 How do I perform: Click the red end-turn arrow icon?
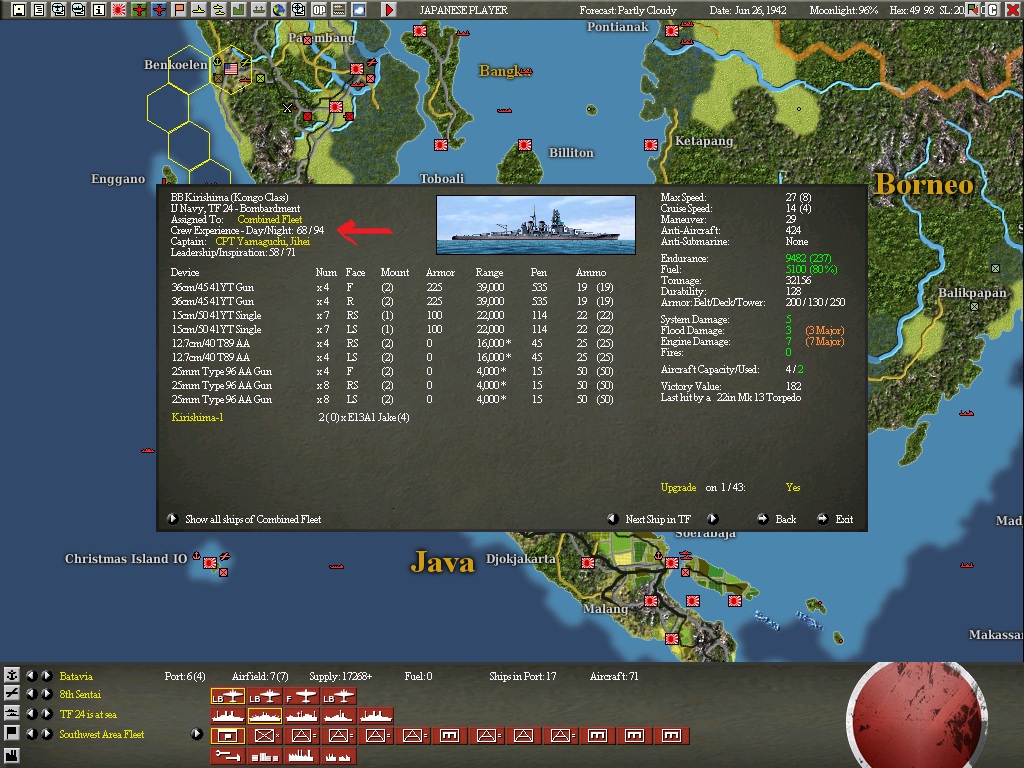coord(389,9)
